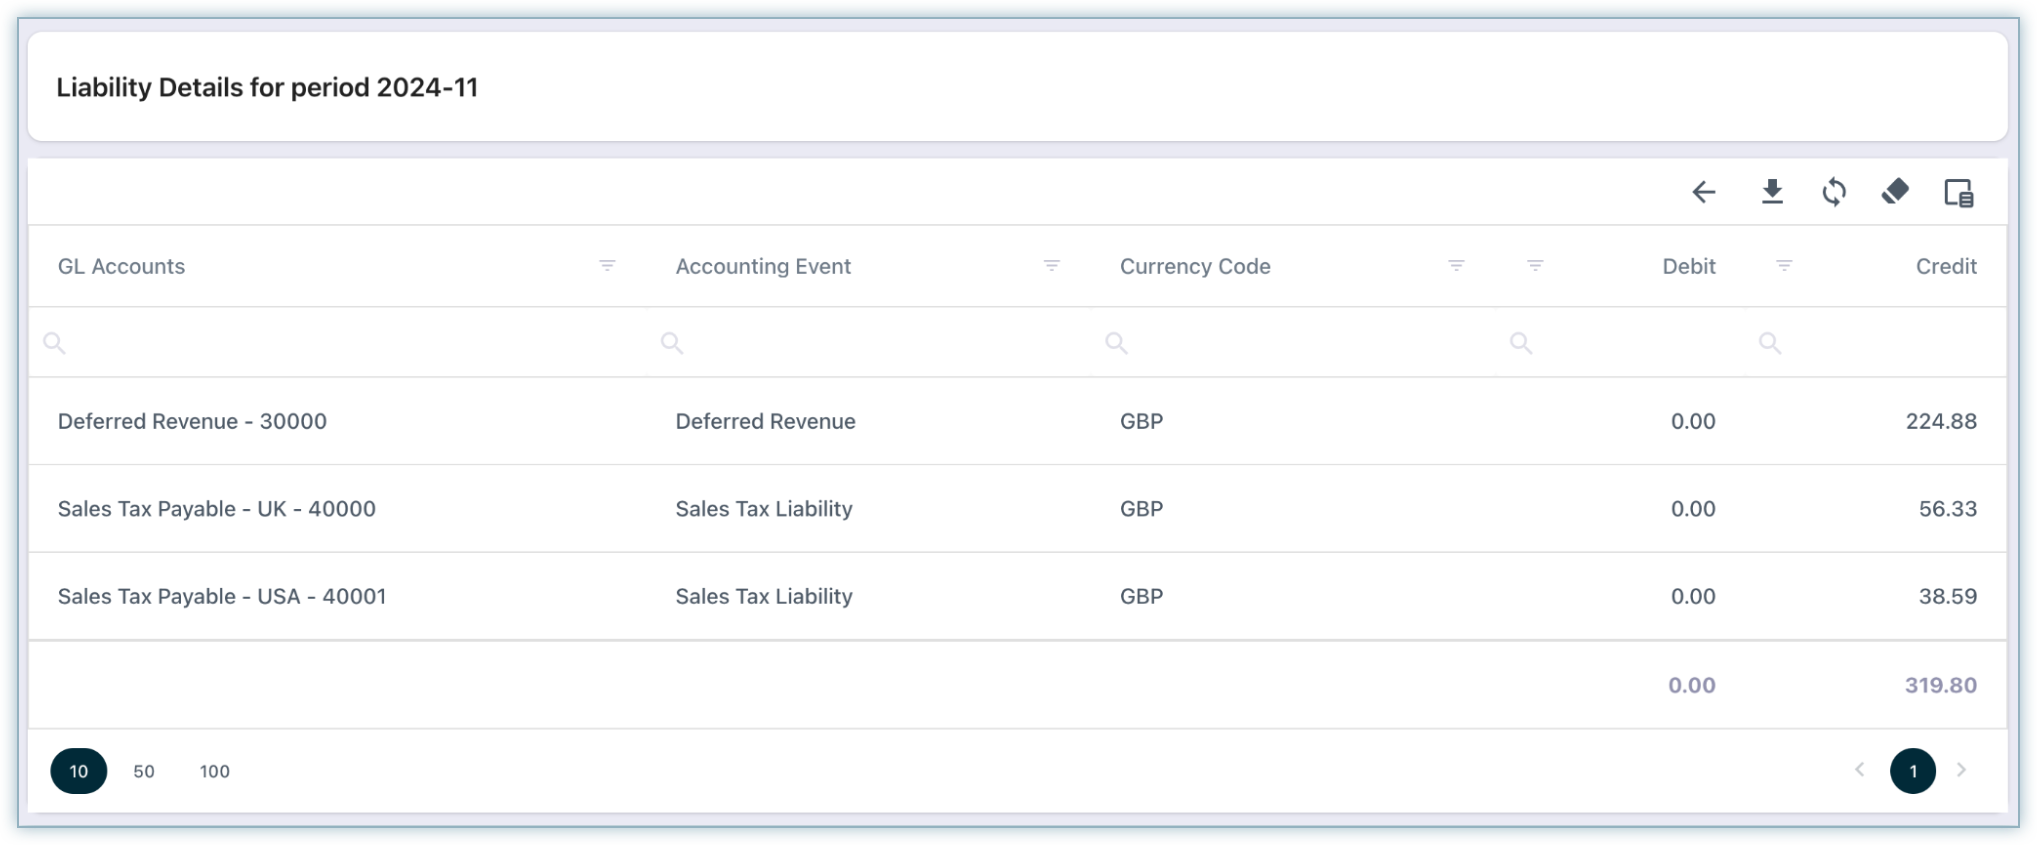Screen dimensions: 2037x845
Task: Select page size 10
Action: coord(79,771)
